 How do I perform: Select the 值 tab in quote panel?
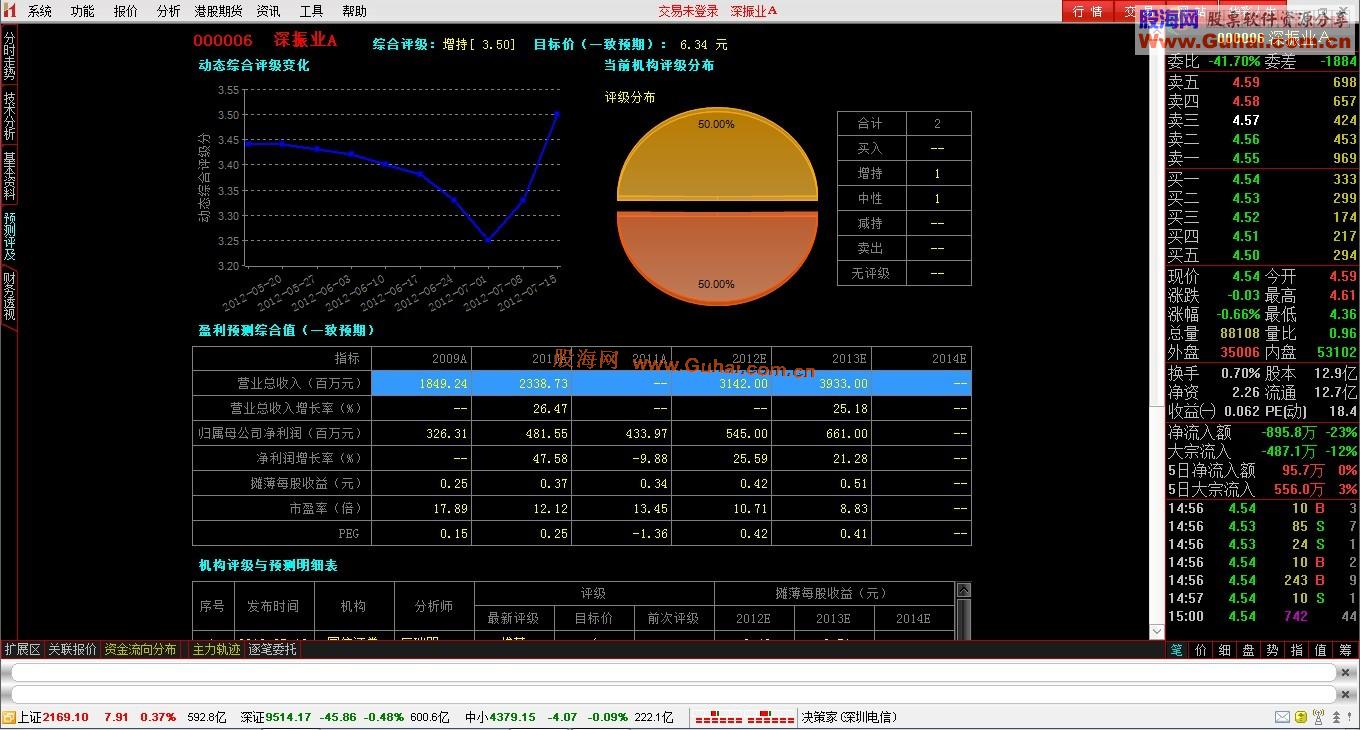click(1320, 649)
